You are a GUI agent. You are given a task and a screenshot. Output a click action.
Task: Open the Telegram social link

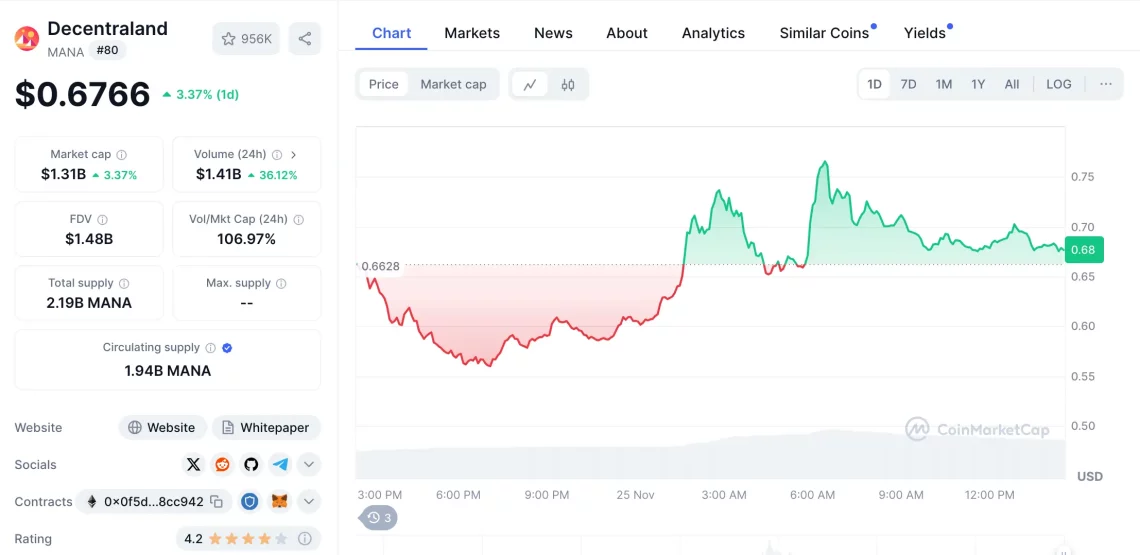[x=280, y=464]
